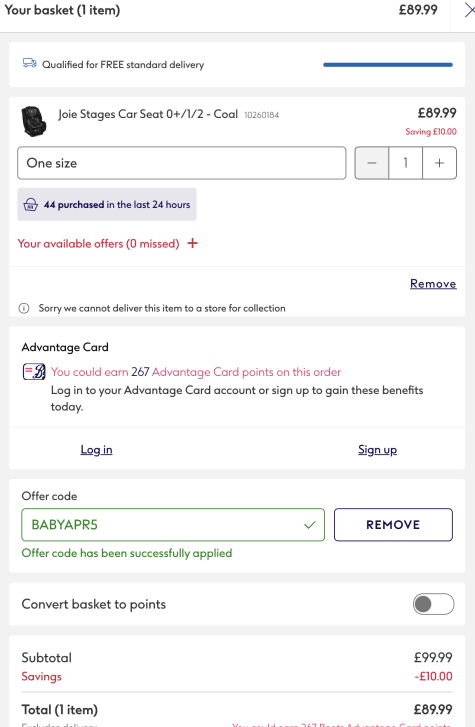Open the One size selector box
The height and width of the screenshot is (727, 475).
[182, 163]
